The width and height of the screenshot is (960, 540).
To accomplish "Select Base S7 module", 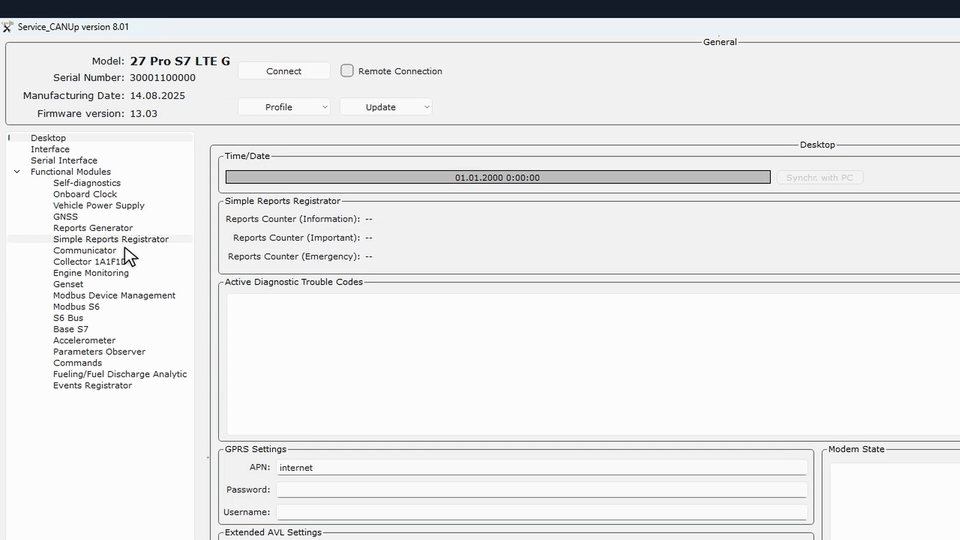I will pyautogui.click(x=70, y=329).
